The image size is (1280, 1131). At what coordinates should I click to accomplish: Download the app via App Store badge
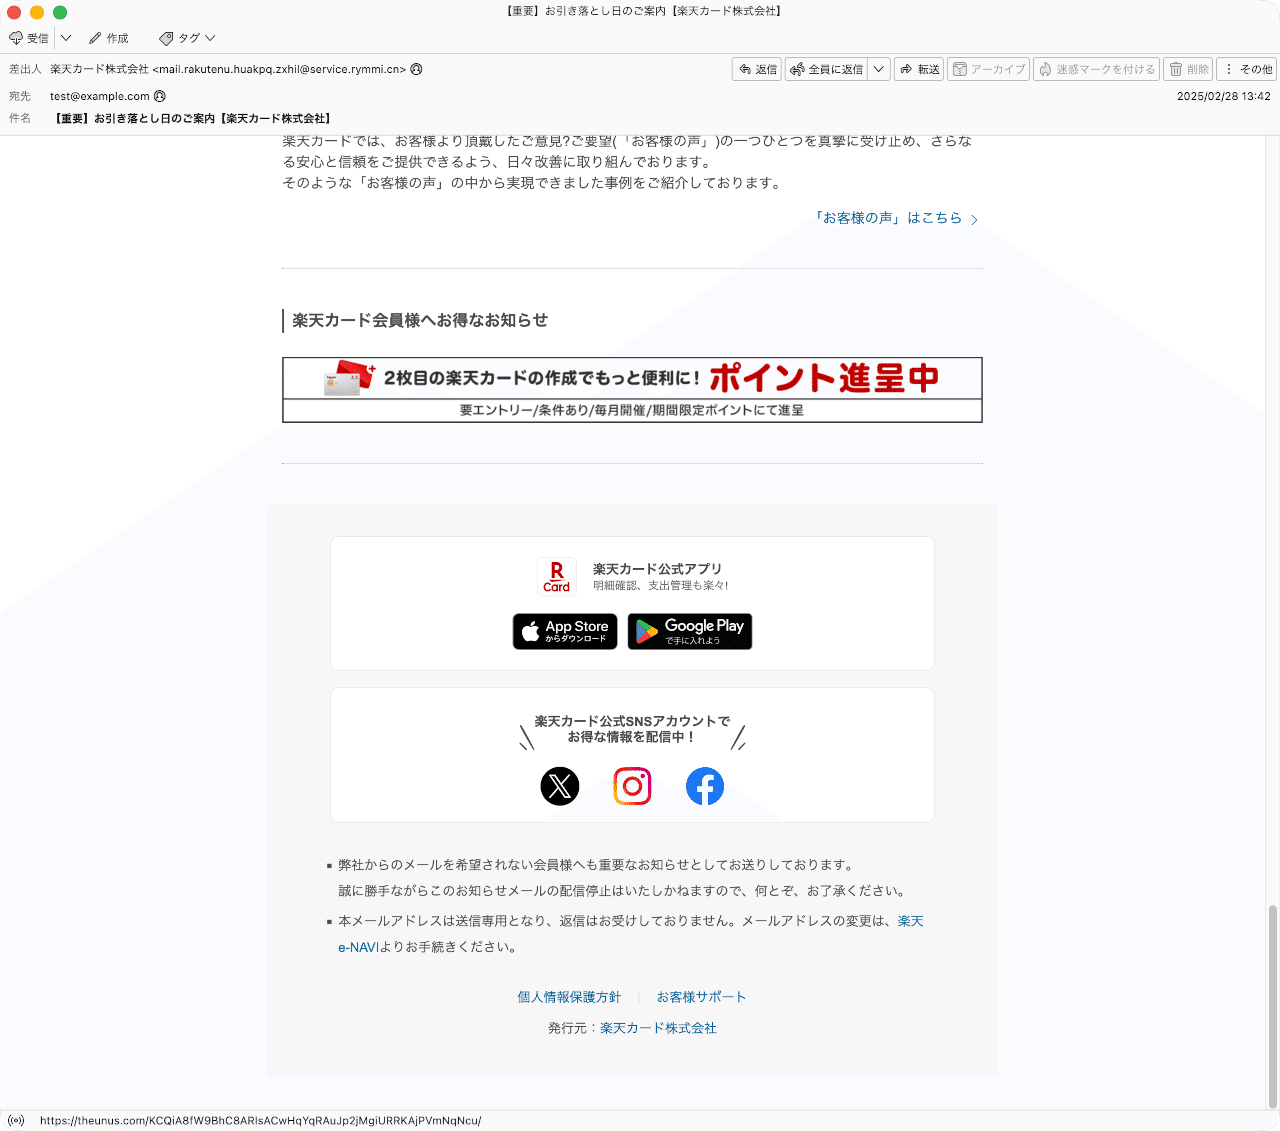pos(564,631)
